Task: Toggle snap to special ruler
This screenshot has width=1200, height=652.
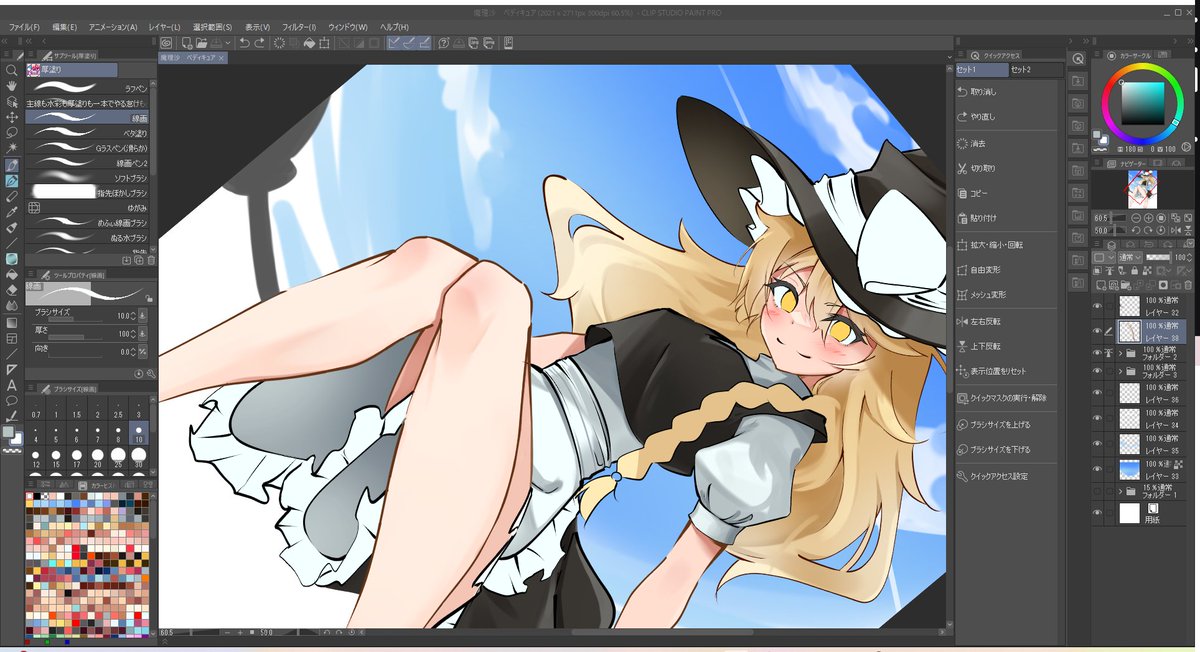Action: point(410,43)
